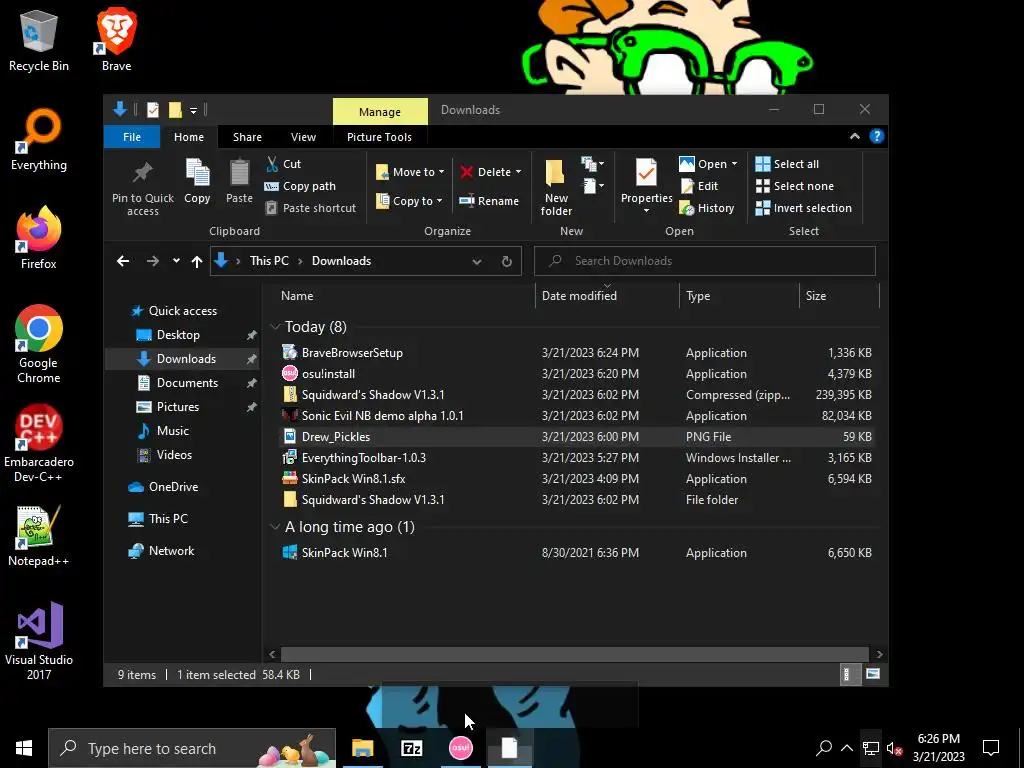This screenshot has height=768, width=1024.
Task: Collapse the A long time ago group
Action: click(x=275, y=527)
